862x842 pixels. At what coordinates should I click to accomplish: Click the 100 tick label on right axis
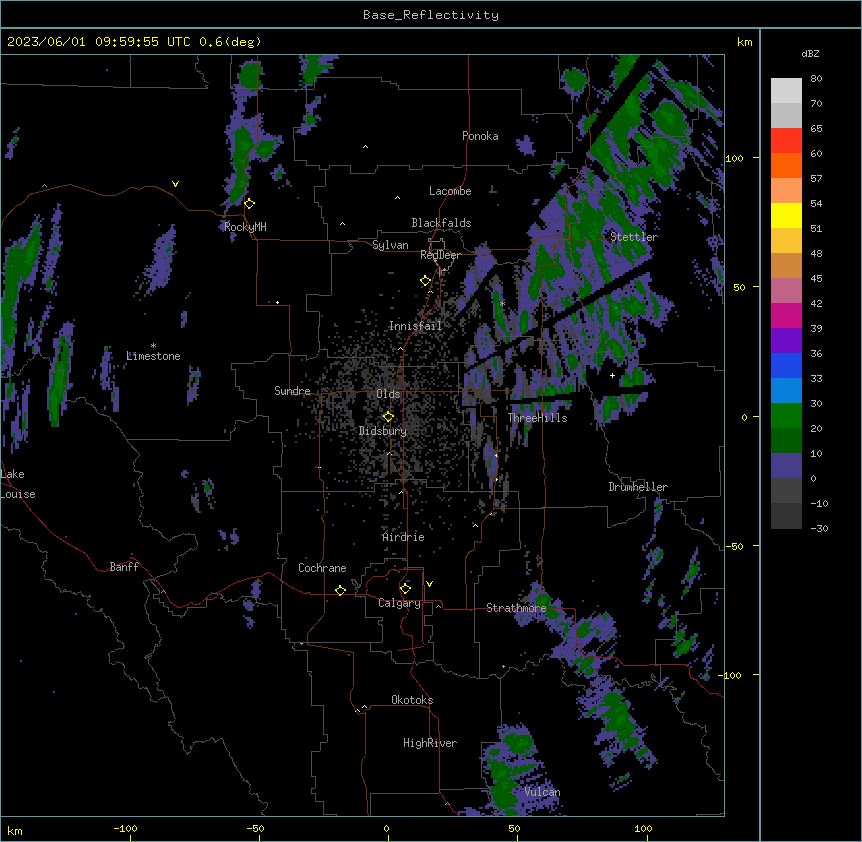[734, 158]
